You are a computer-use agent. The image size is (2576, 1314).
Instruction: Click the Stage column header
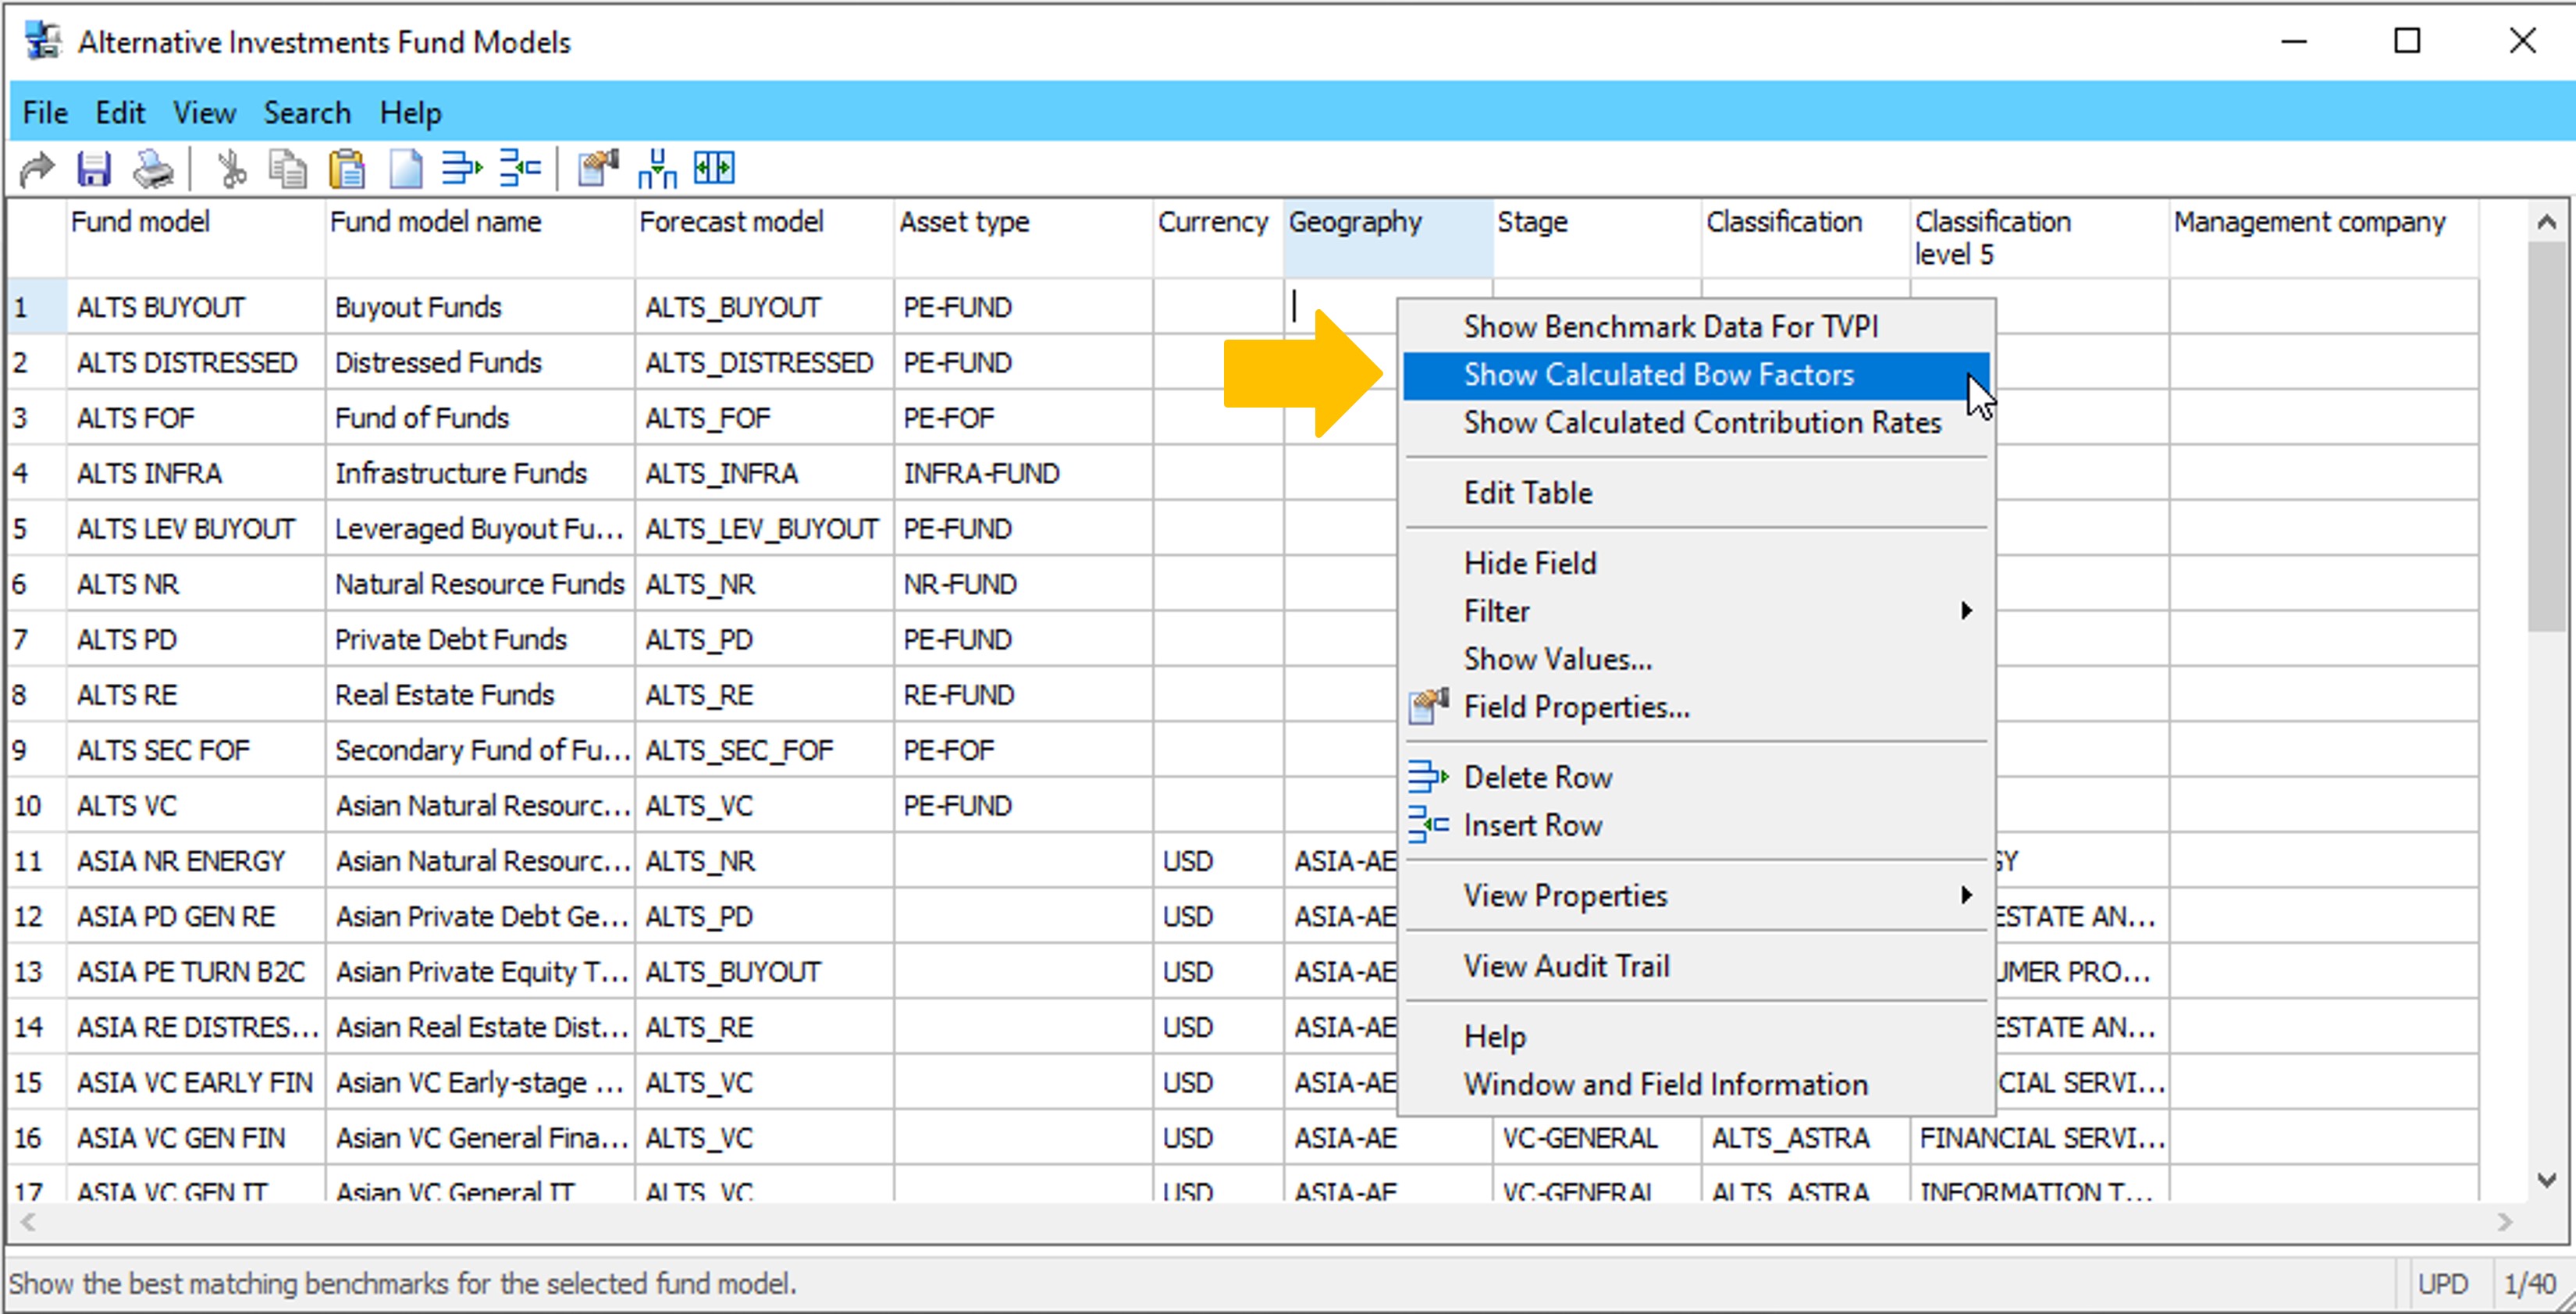pyautogui.click(x=1597, y=238)
